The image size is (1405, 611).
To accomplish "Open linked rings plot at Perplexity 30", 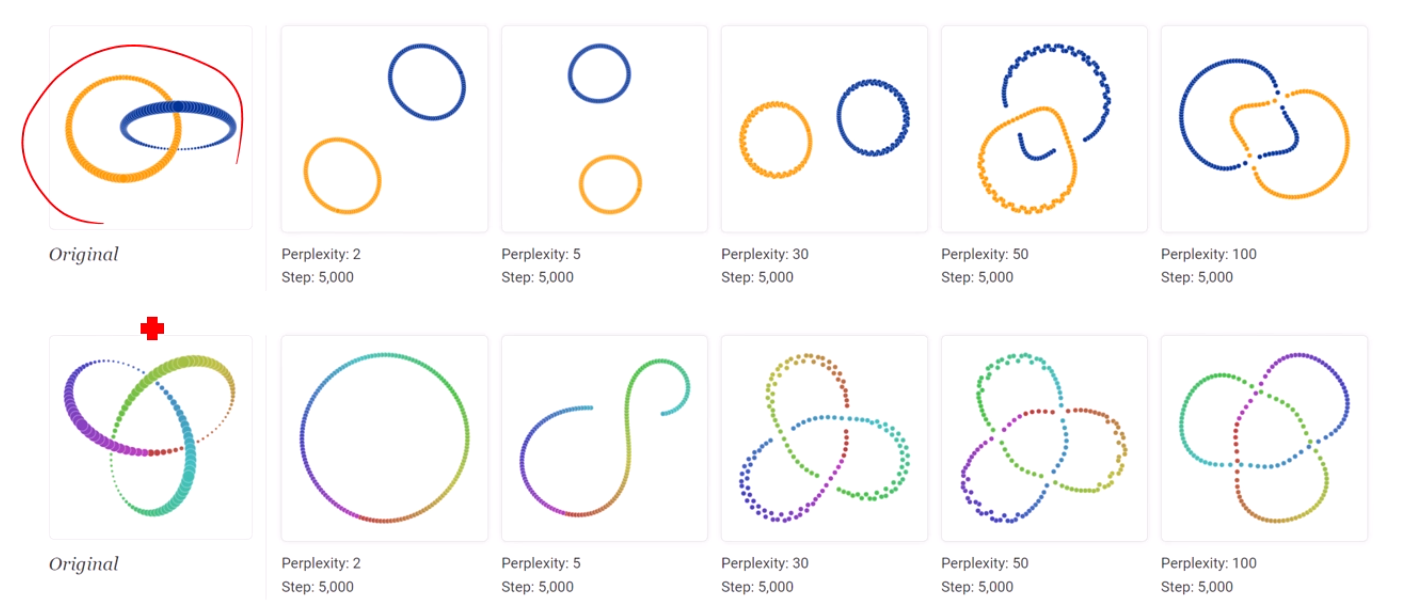I will 825,129.
